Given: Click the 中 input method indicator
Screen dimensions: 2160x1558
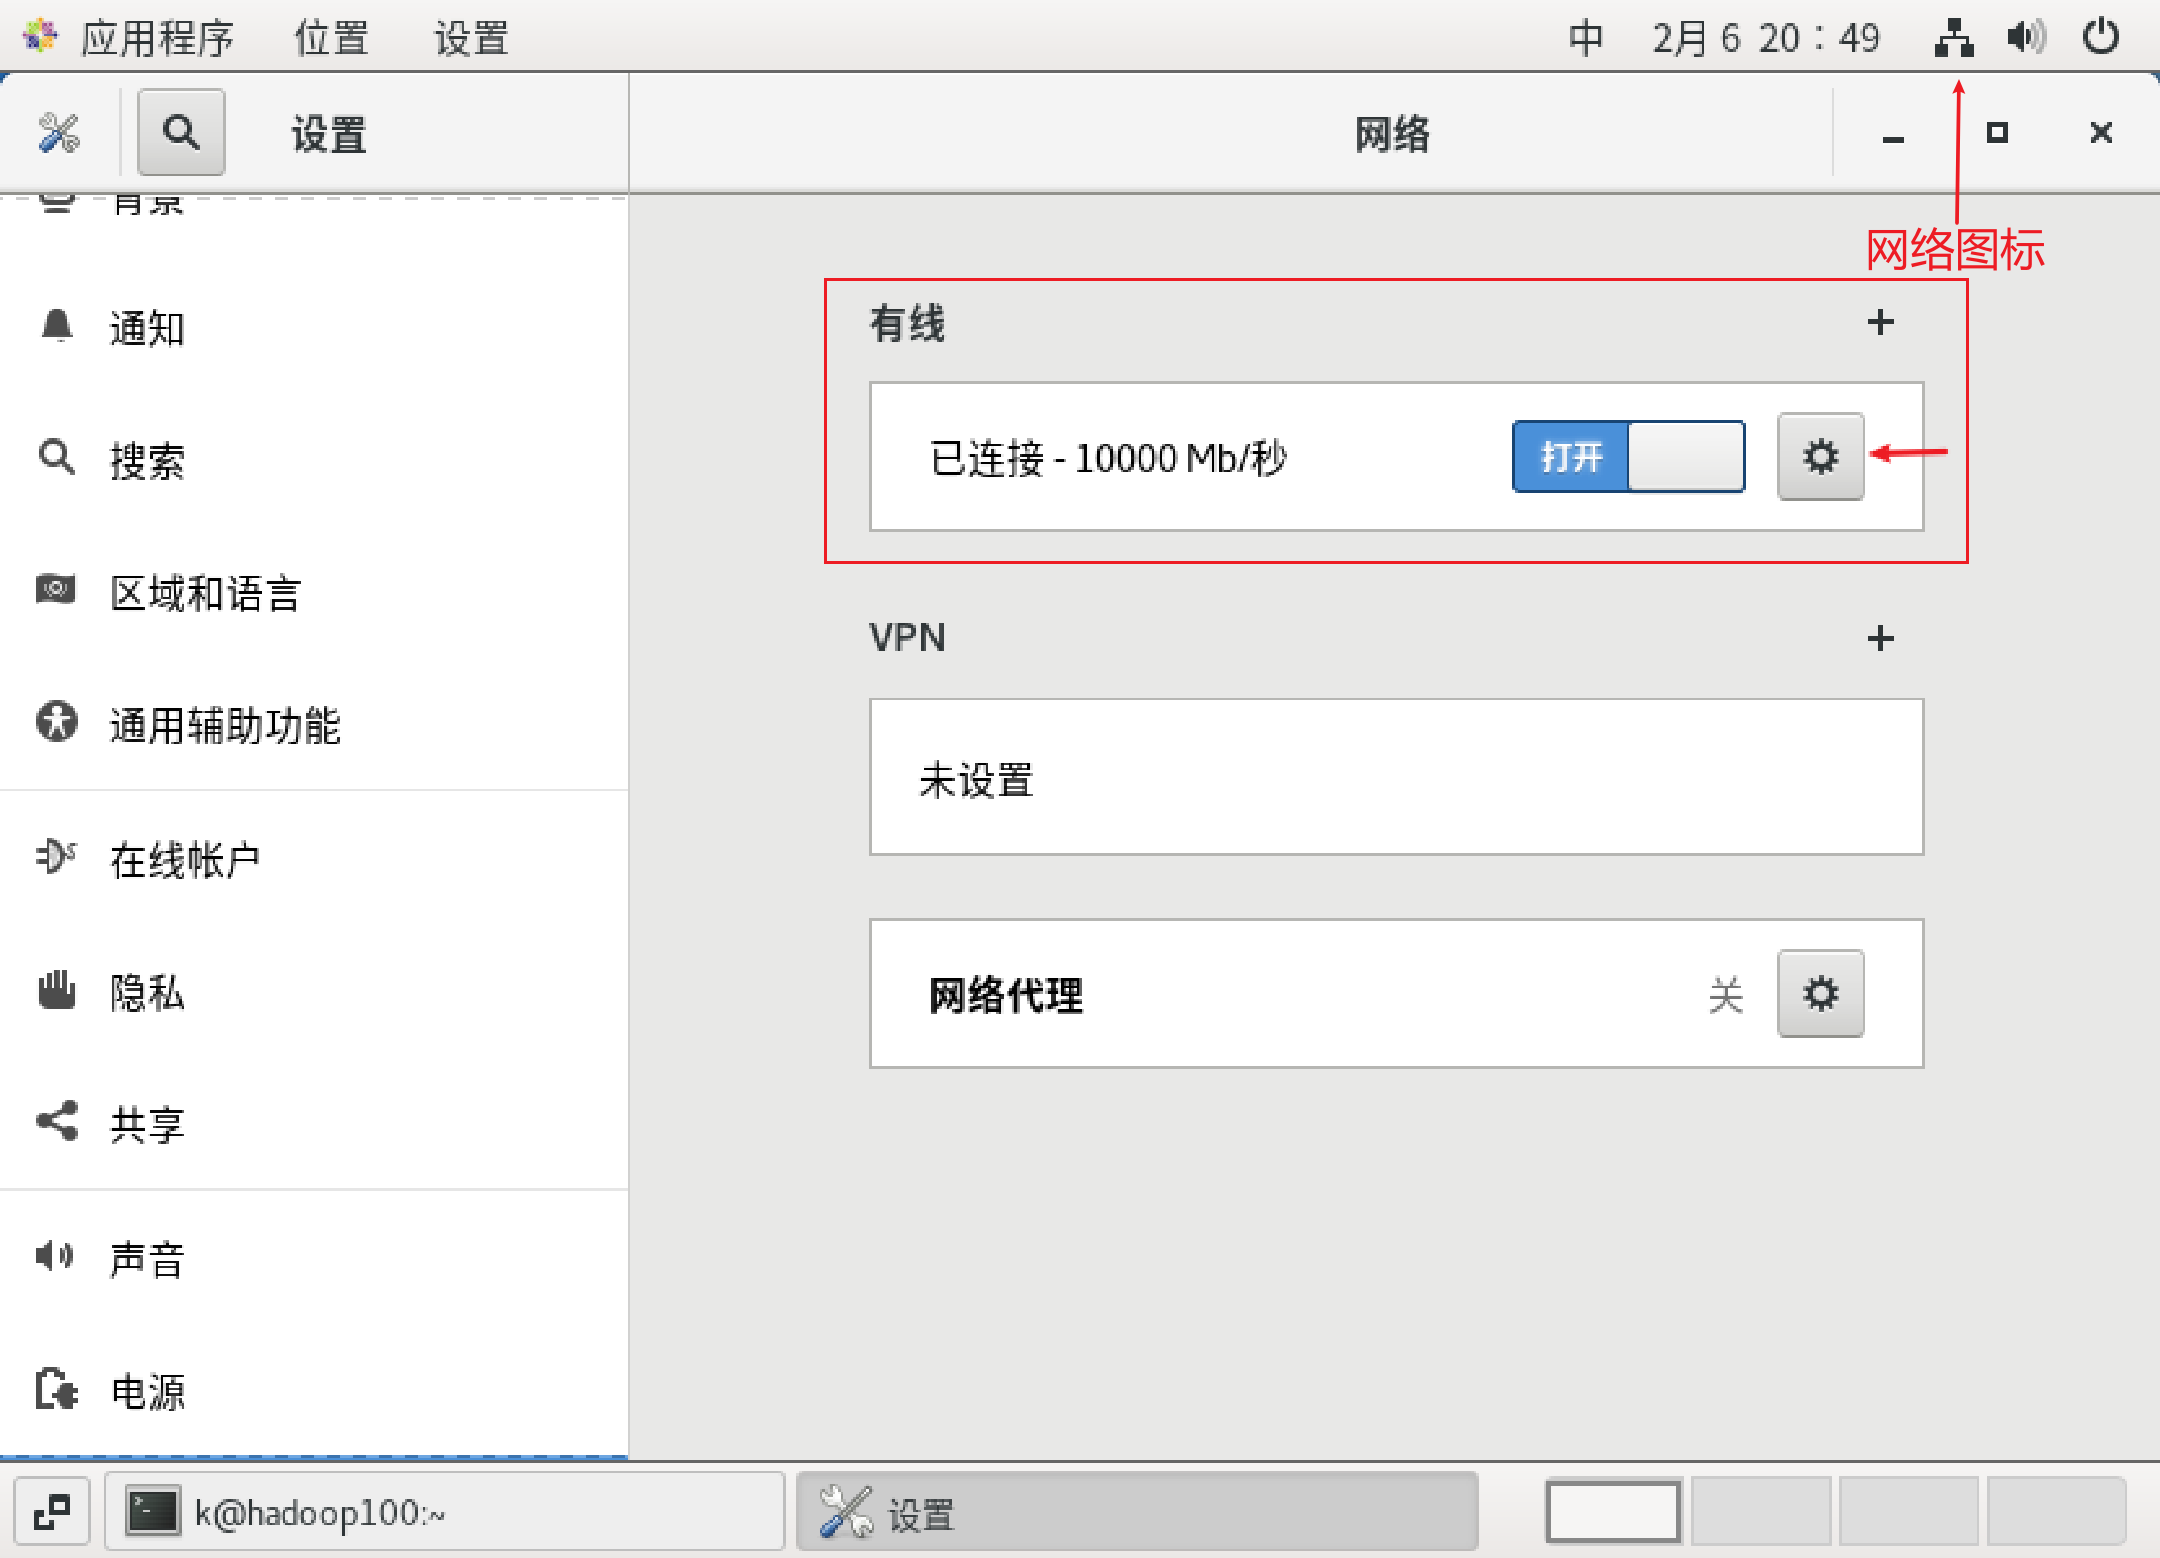Looking at the screenshot, I should click(x=1585, y=38).
